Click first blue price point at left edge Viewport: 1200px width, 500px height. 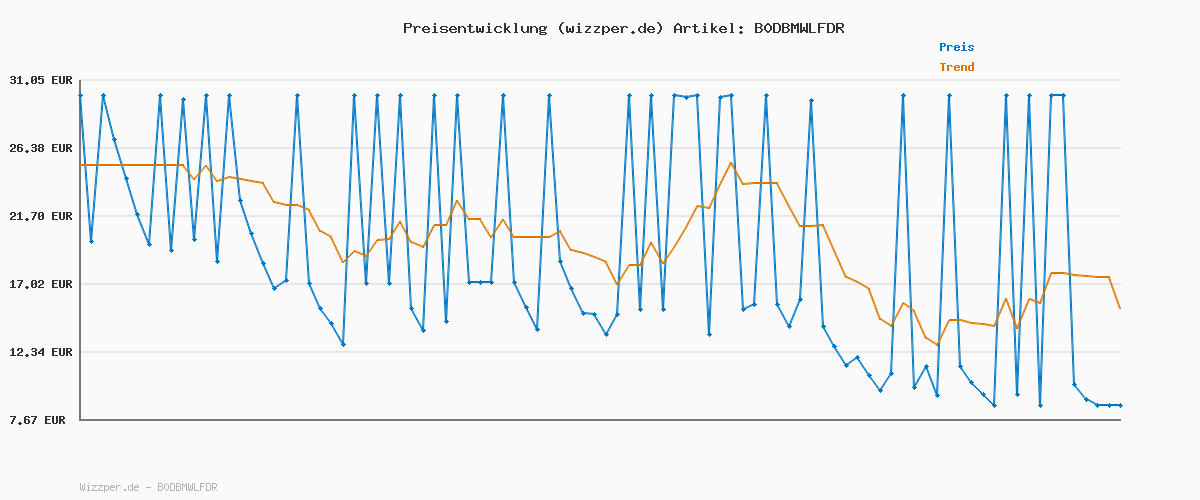click(80, 95)
